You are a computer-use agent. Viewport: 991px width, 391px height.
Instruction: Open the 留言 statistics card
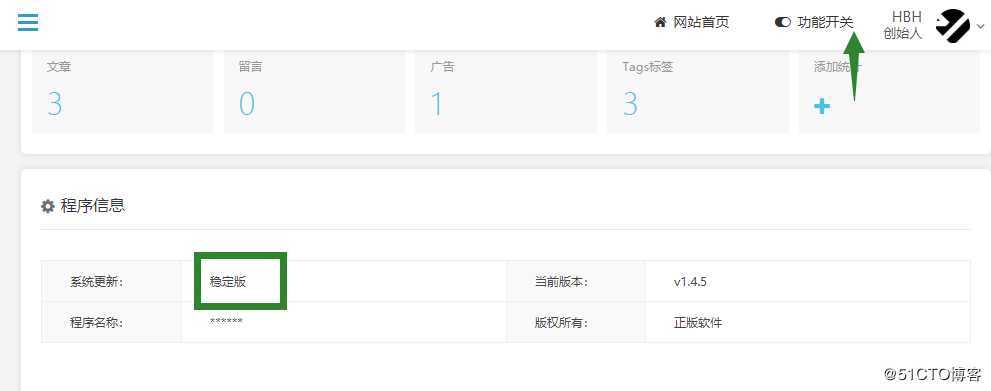315,92
